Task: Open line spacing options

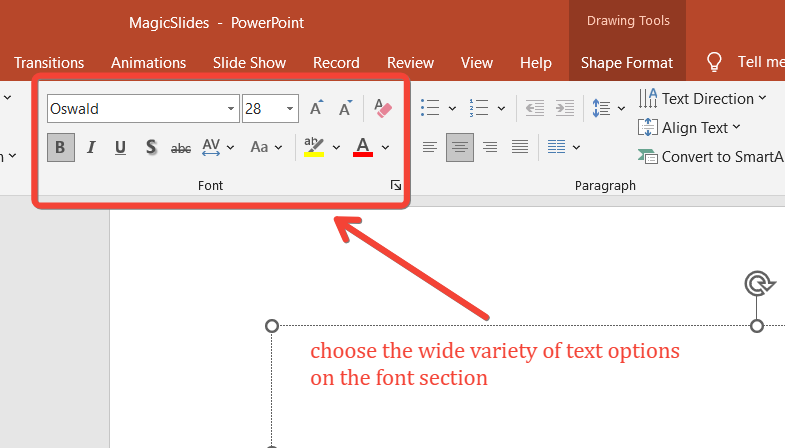Action: tap(601, 108)
